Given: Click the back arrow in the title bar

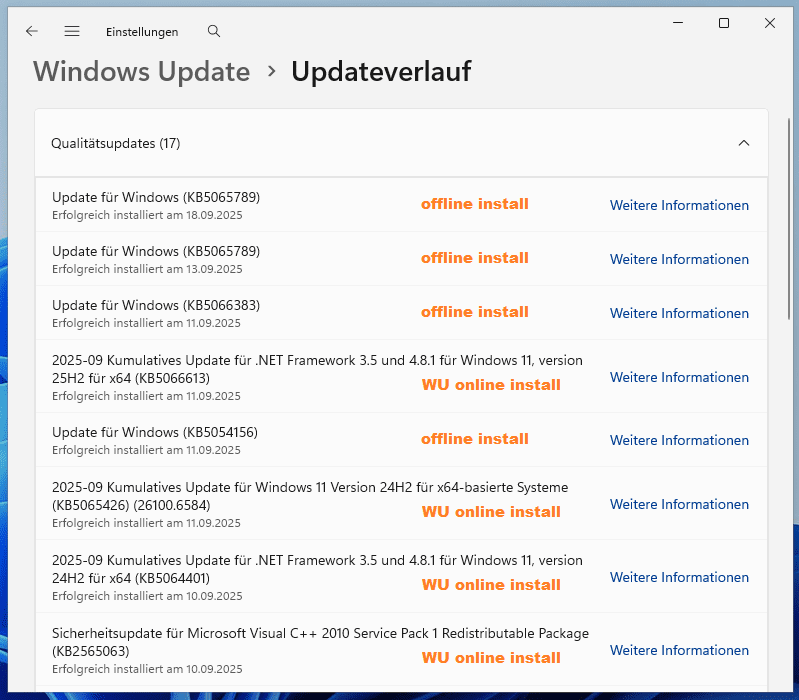Looking at the screenshot, I should (32, 31).
